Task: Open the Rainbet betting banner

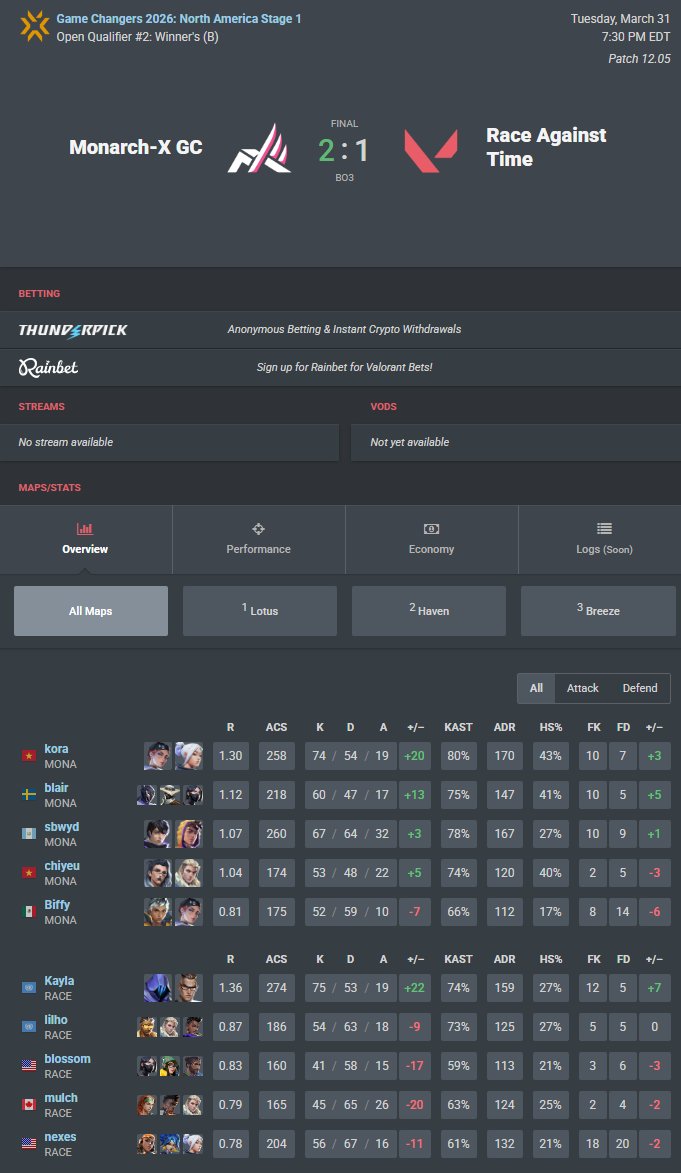Action: tap(340, 367)
